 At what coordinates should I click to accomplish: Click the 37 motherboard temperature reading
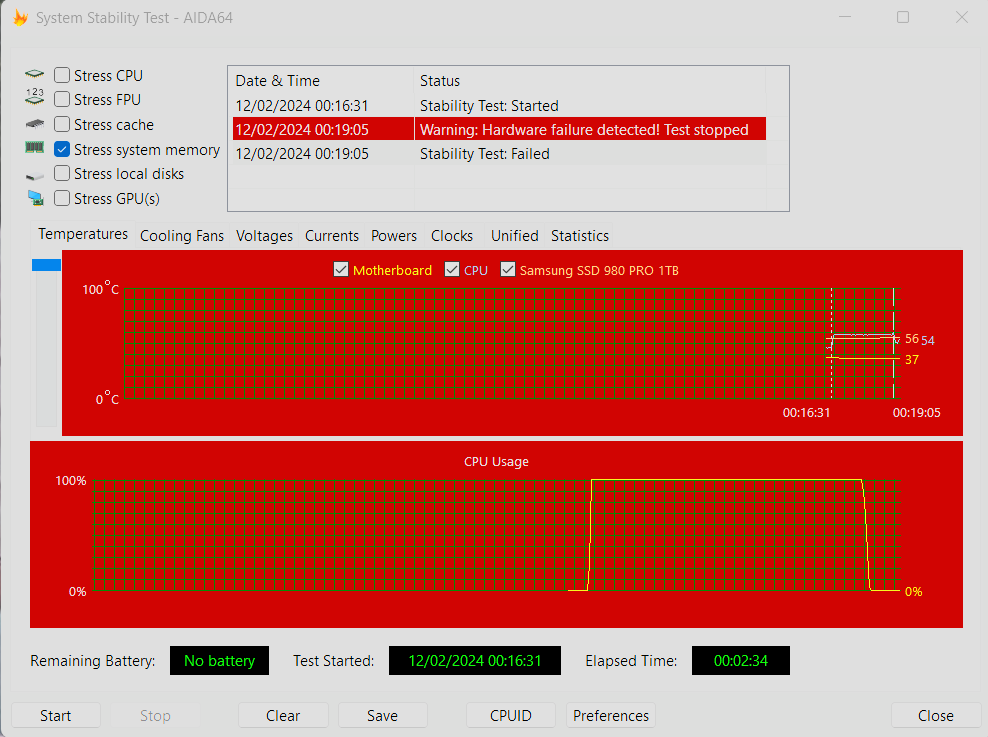coord(912,360)
